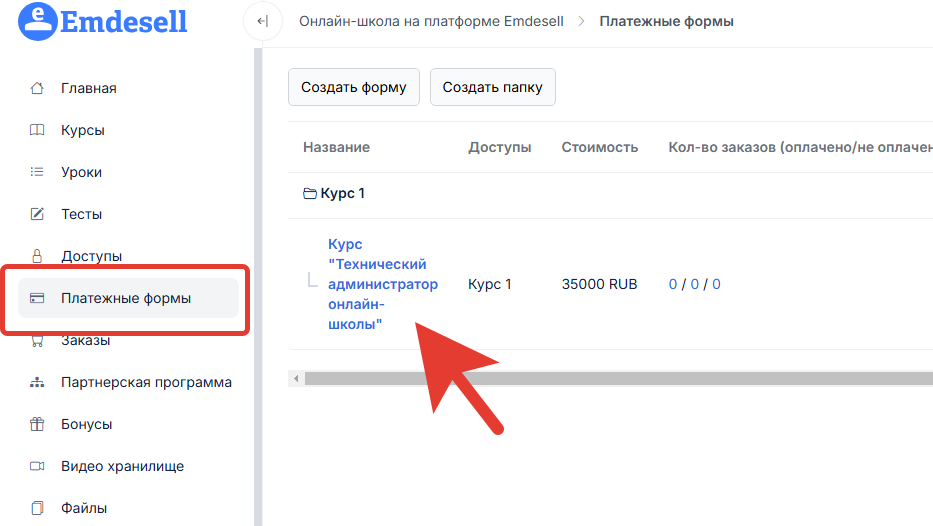Click the first 0 in orders count
933x526 pixels.
pyautogui.click(x=673, y=284)
